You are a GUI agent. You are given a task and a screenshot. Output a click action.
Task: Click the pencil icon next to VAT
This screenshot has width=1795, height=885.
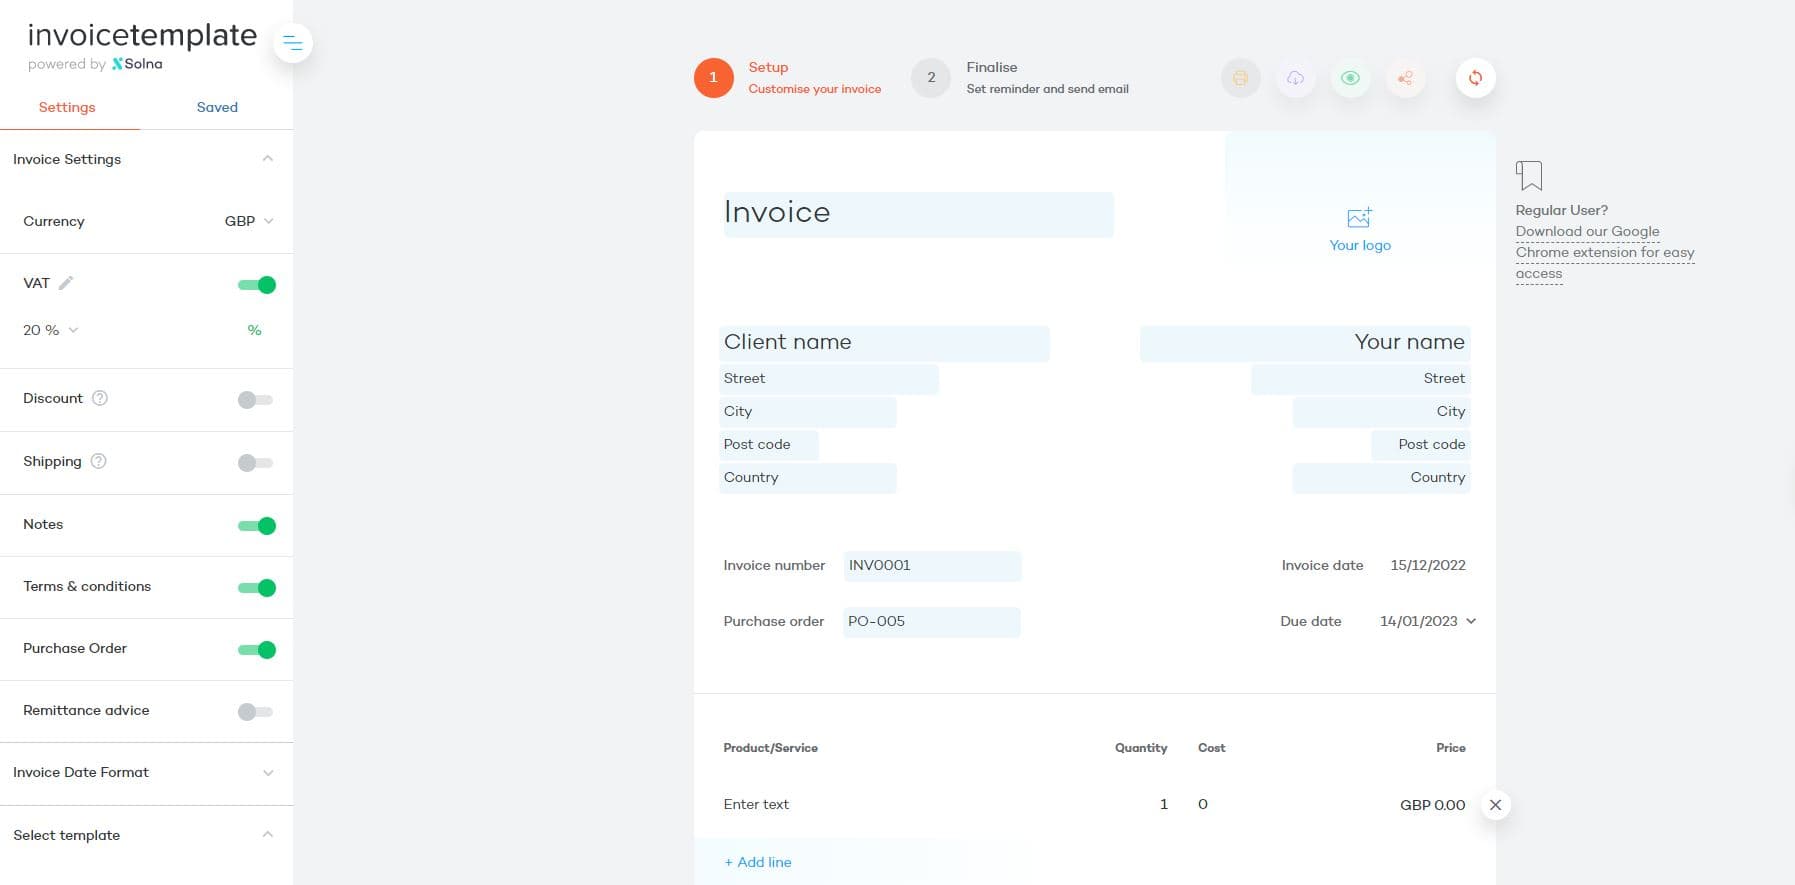tap(66, 283)
